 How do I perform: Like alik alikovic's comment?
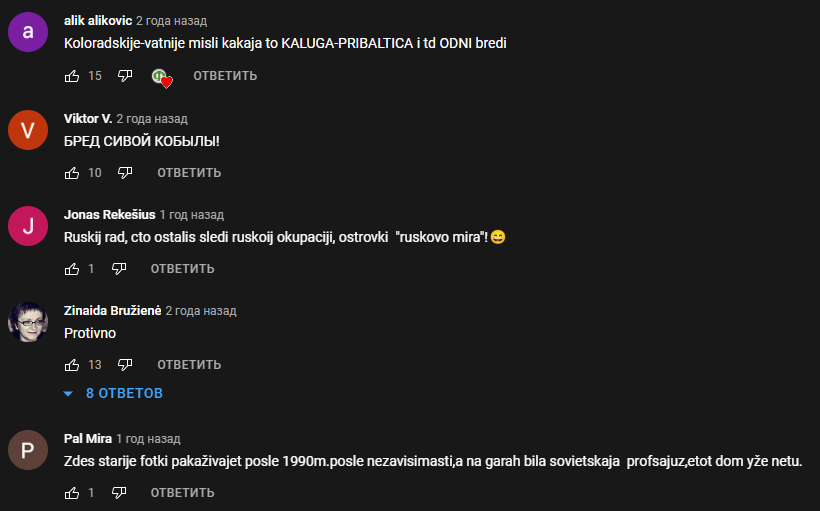pyautogui.click(x=72, y=76)
